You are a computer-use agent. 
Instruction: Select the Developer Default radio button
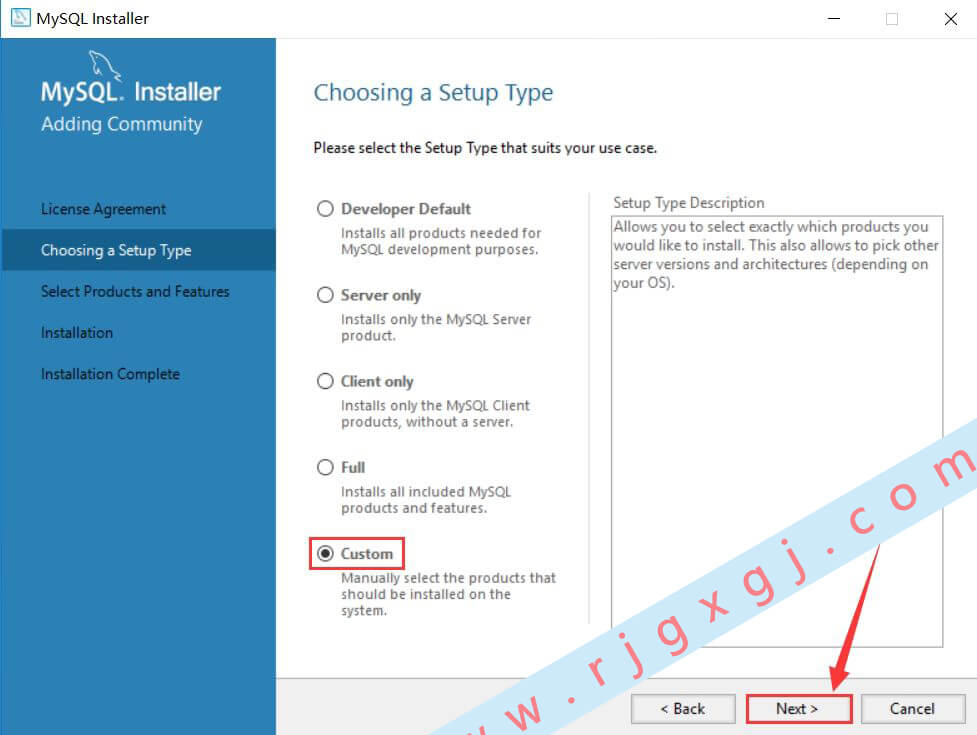pos(325,209)
